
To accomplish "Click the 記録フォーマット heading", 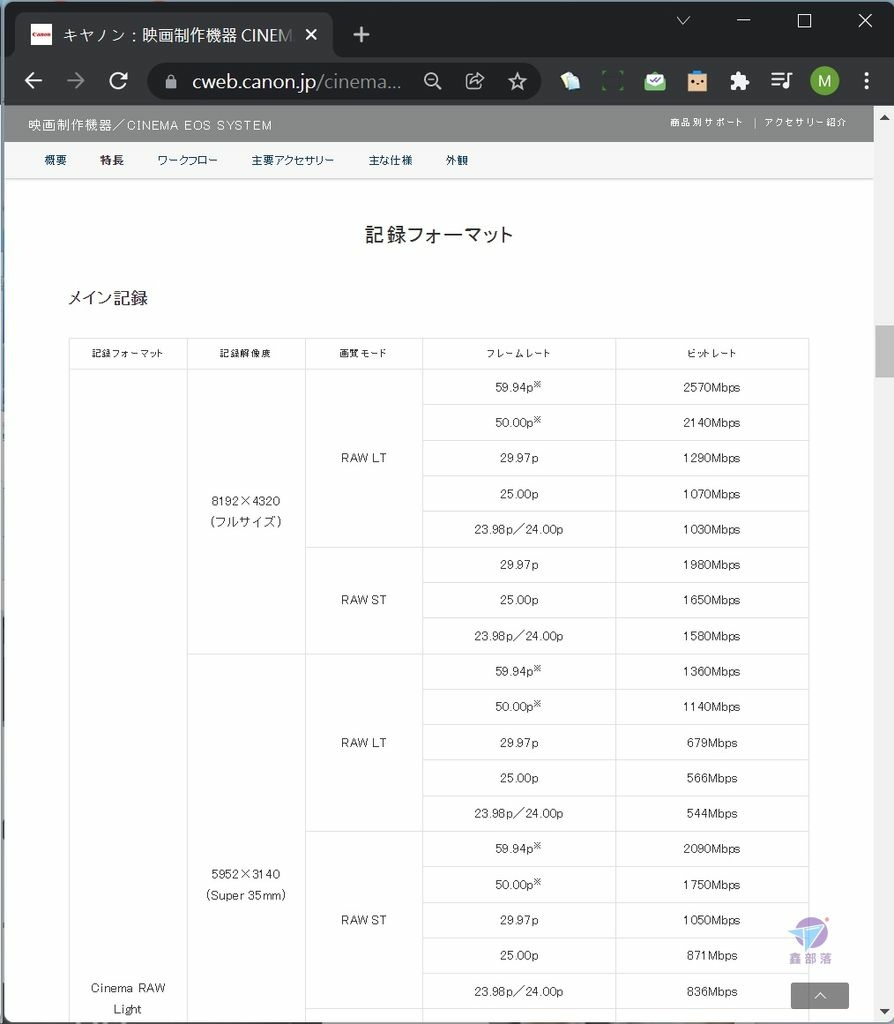I will pyautogui.click(x=439, y=234).
